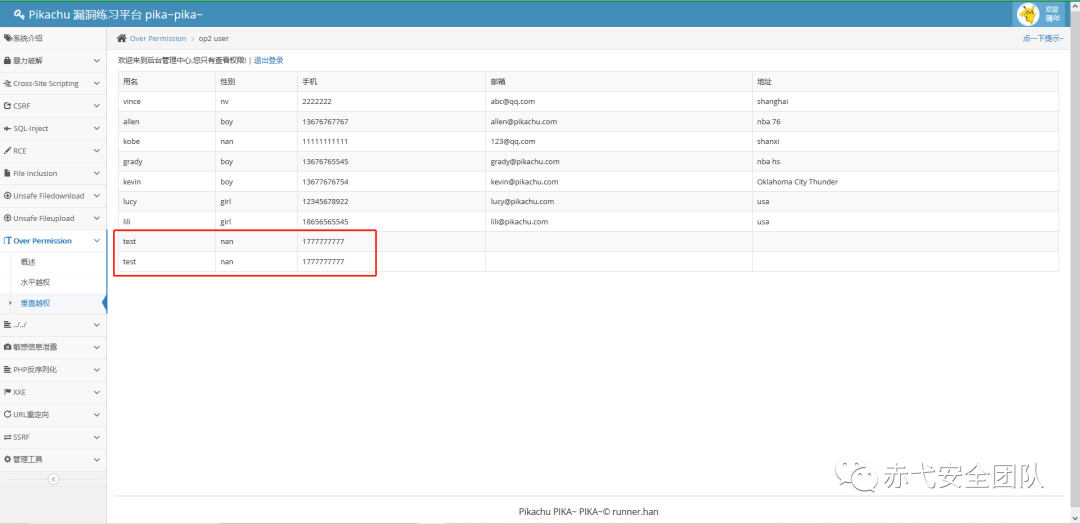This screenshot has width=1080, height=524.
Task: Click the op2 user breadcrumb text
Action: [x=214, y=39]
